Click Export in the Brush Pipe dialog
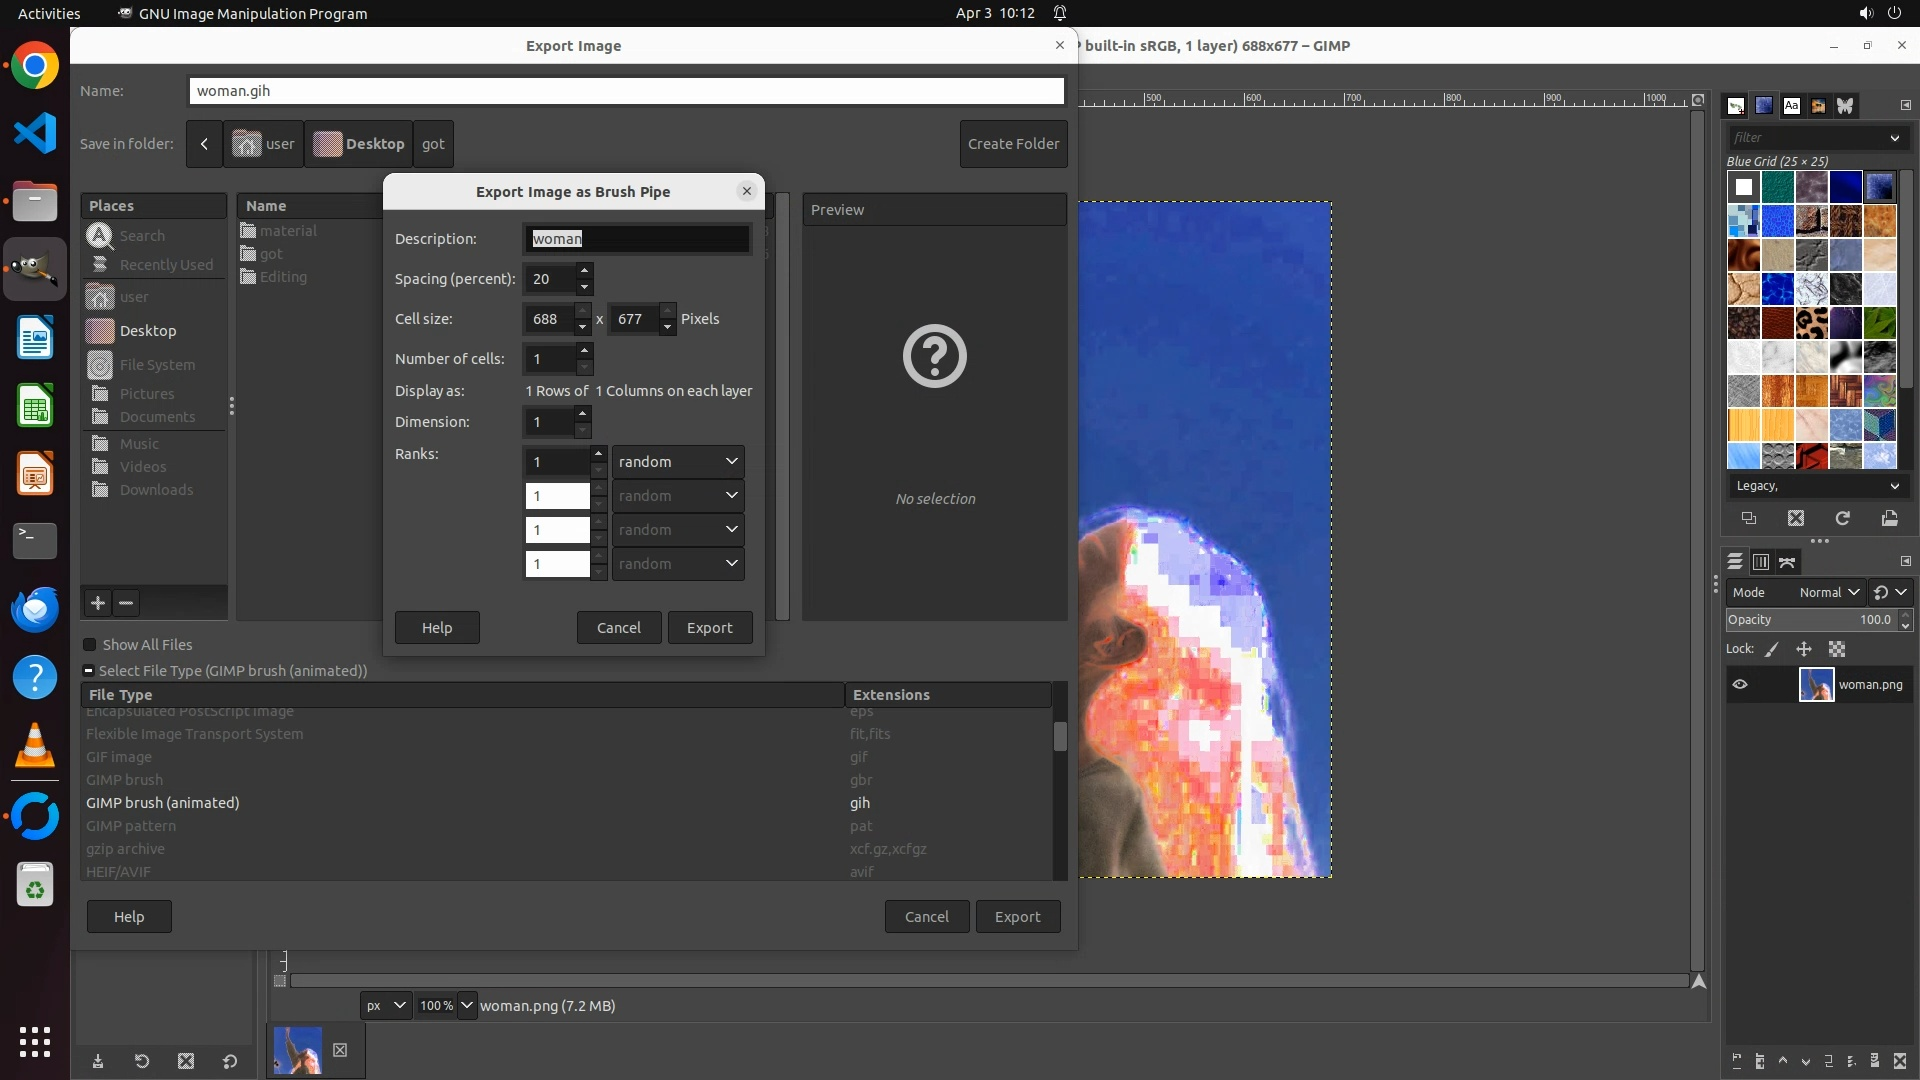Image resolution: width=1920 pixels, height=1080 pixels. click(x=709, y=628)
